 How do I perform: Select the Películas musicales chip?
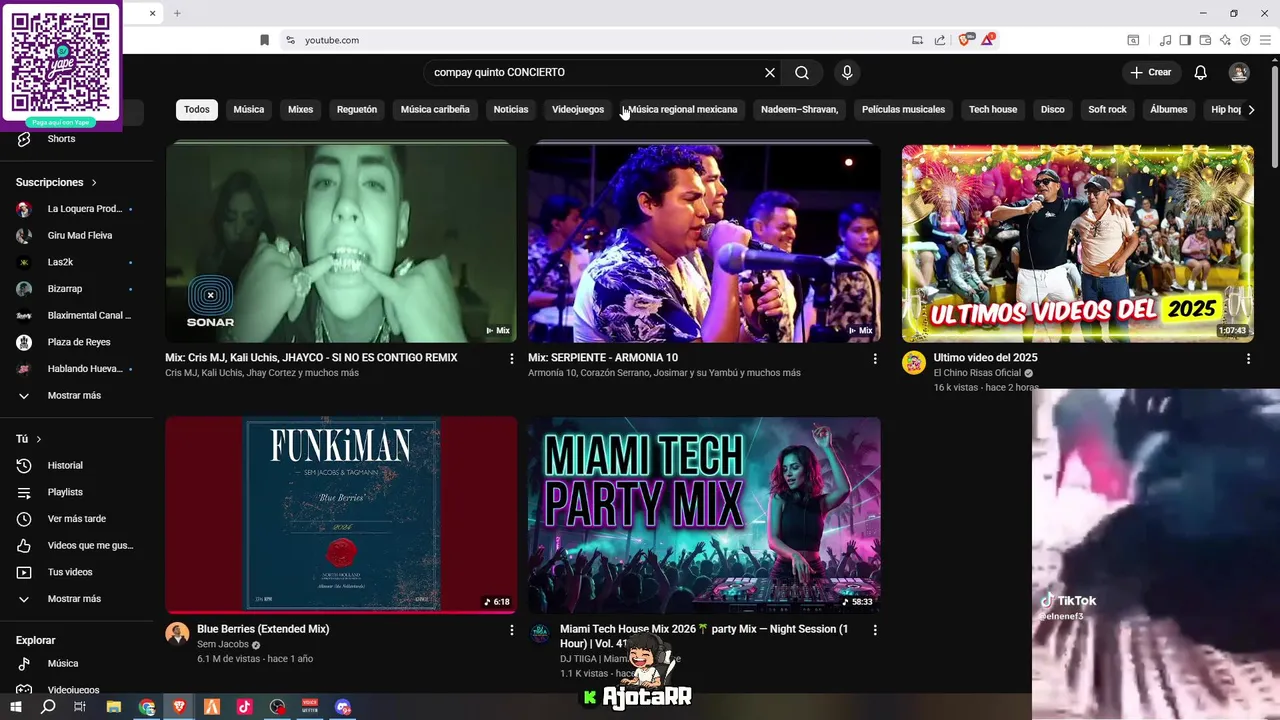tap(903, 110)
